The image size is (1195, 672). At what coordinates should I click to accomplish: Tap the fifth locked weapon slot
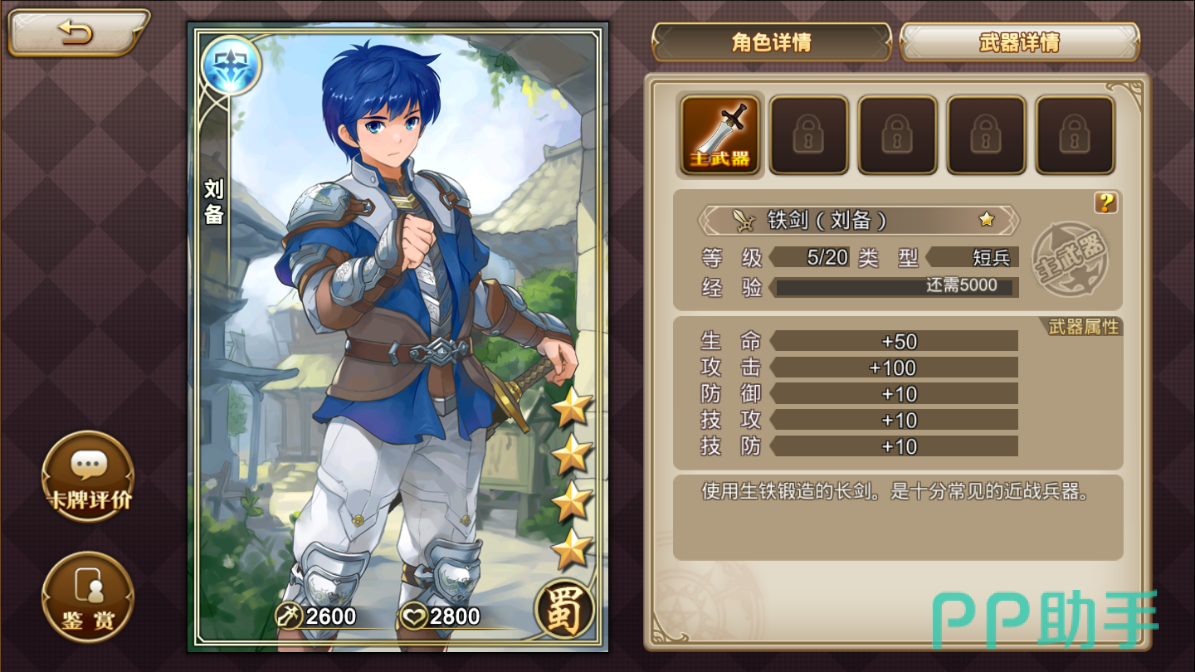pos(1075,135)
